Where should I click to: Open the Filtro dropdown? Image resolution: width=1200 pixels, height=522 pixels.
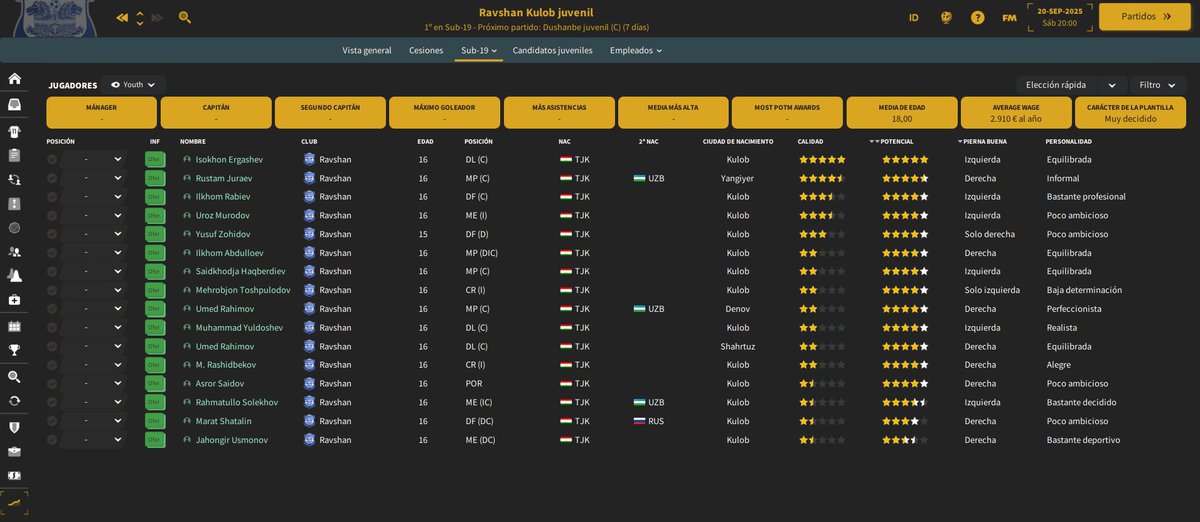(x=1158, y=85)
